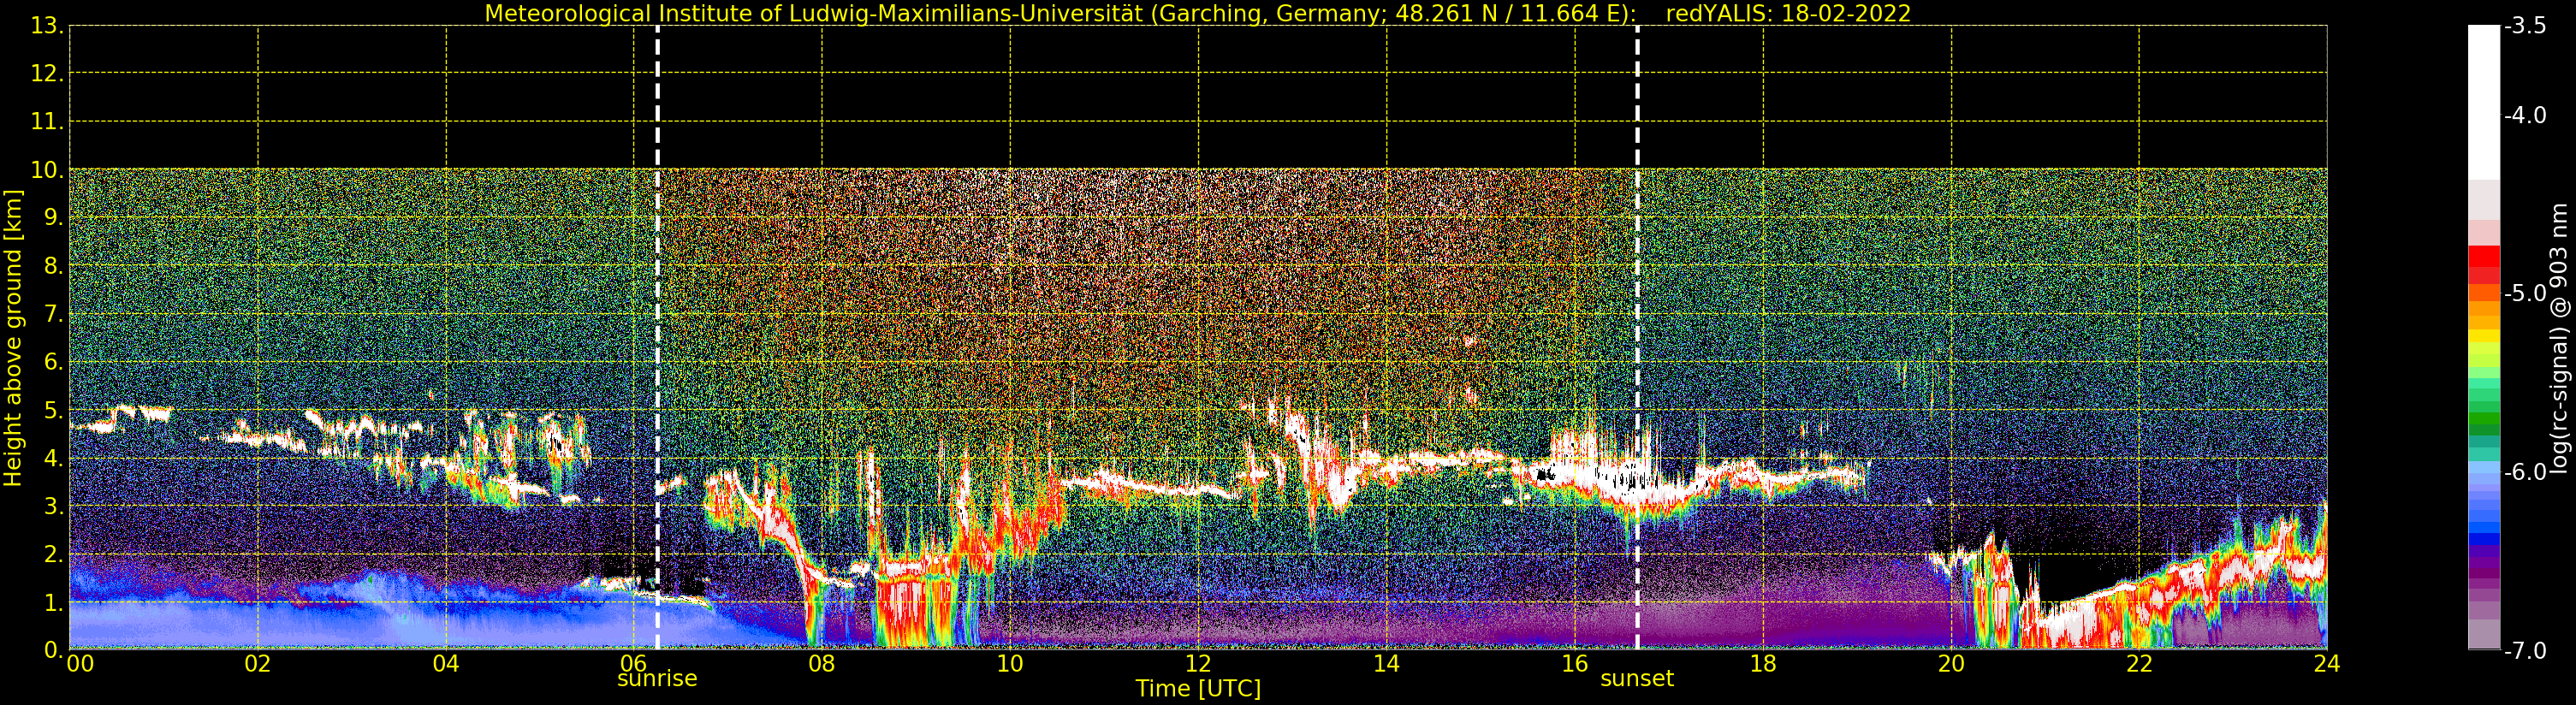Click the '13.' tick on height axis
This screenshot has width=2576, height=705.
(47, 26)
